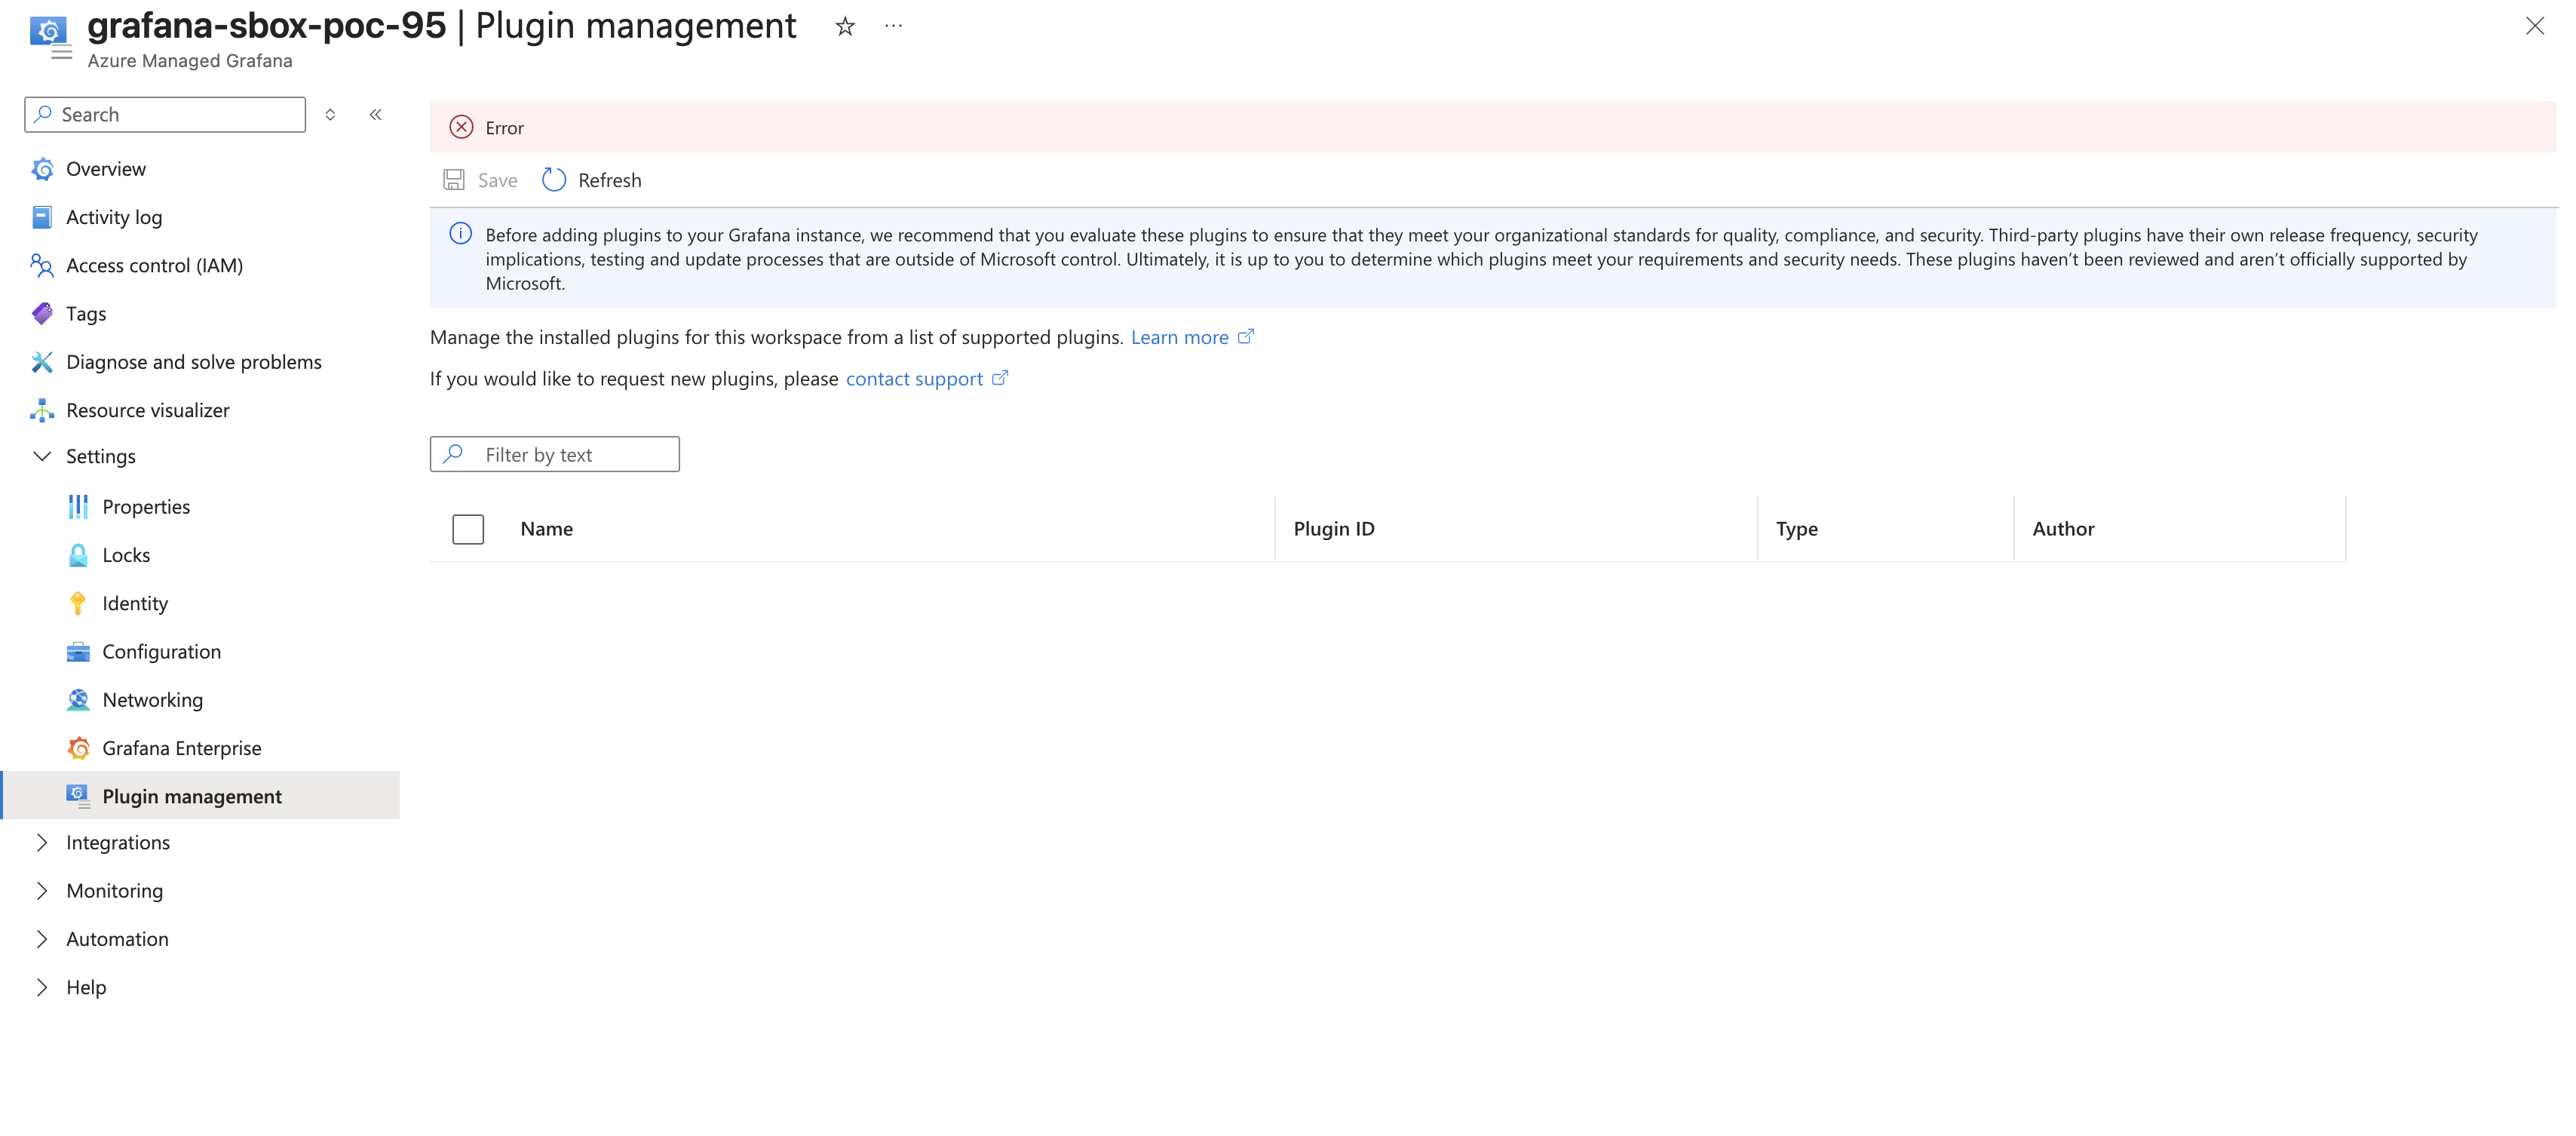Expand the Monitoring section
Viewport: 2576px width, 1136px height.
42,890
